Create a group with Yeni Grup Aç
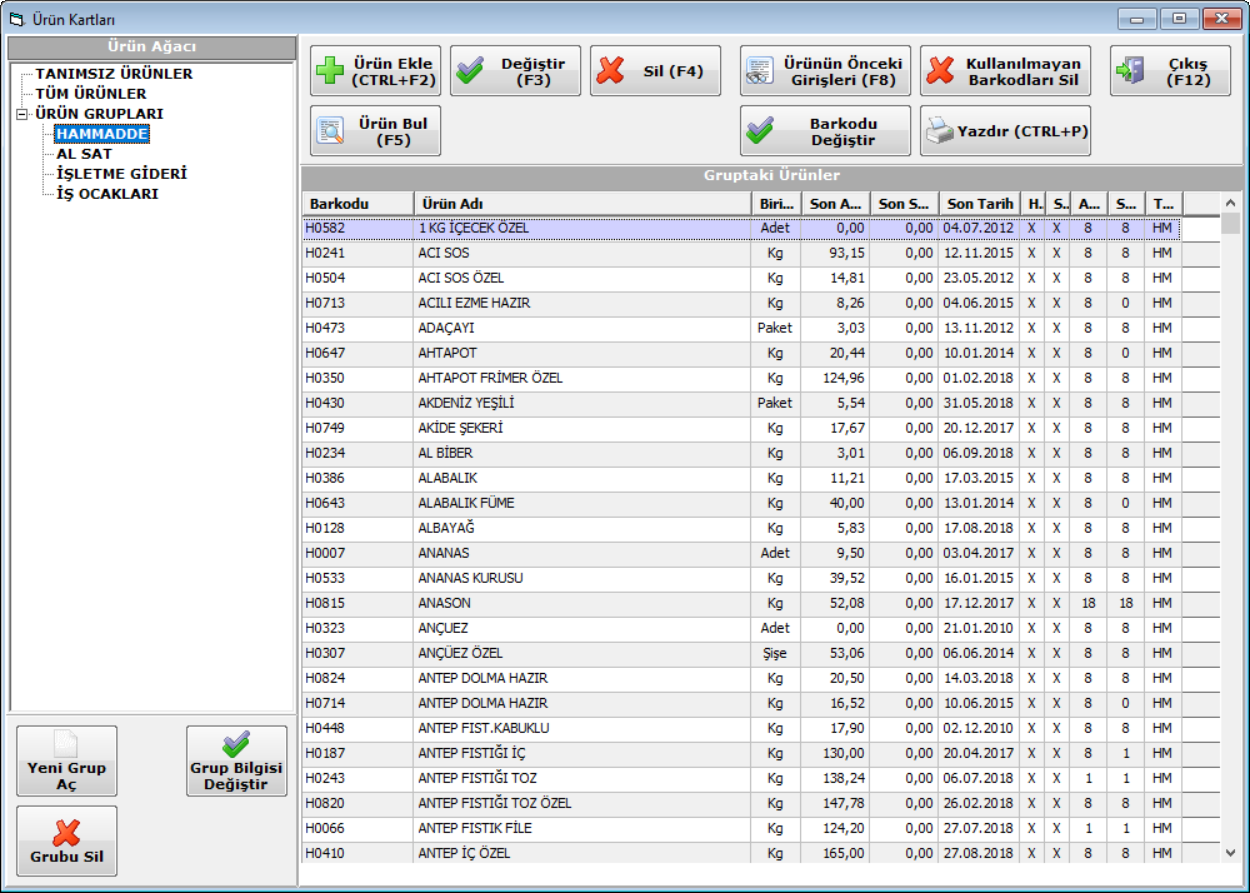The image size is (1250, 893). pos(67,761)
